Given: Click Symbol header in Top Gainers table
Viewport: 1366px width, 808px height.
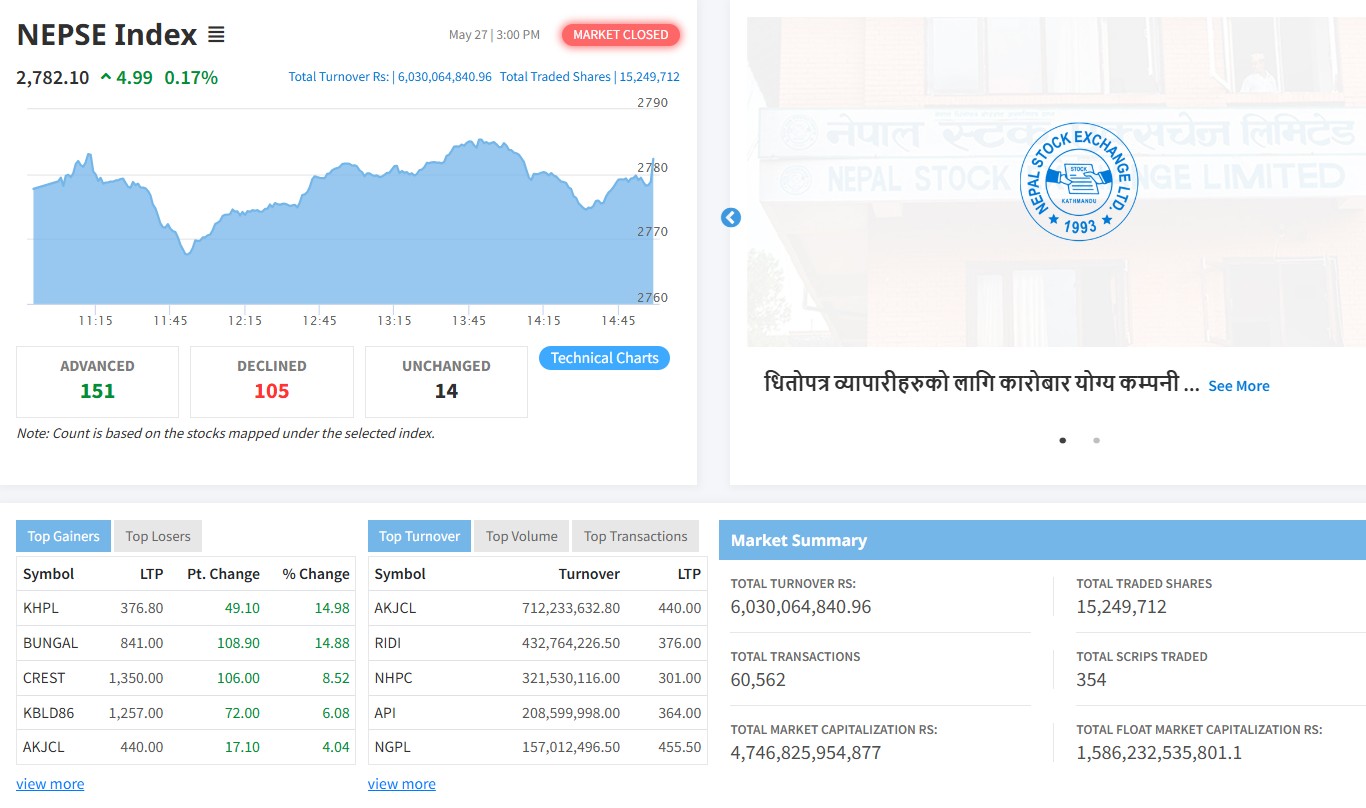Looking at the screenshot, I should 49,574.
